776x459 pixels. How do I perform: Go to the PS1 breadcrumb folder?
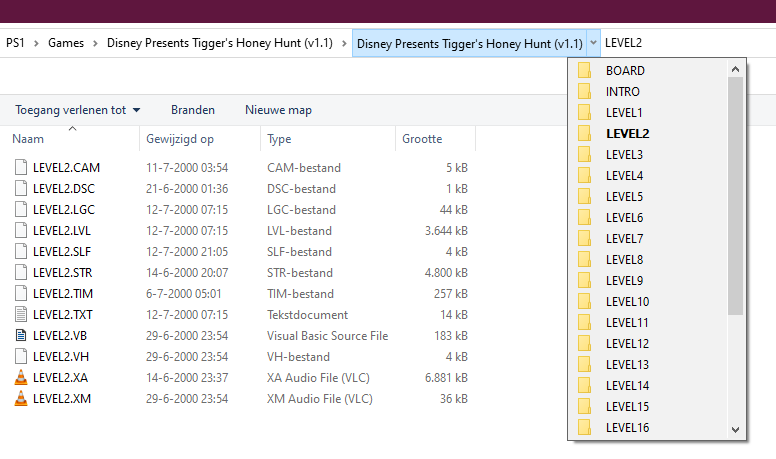click(x=15, y=43)
